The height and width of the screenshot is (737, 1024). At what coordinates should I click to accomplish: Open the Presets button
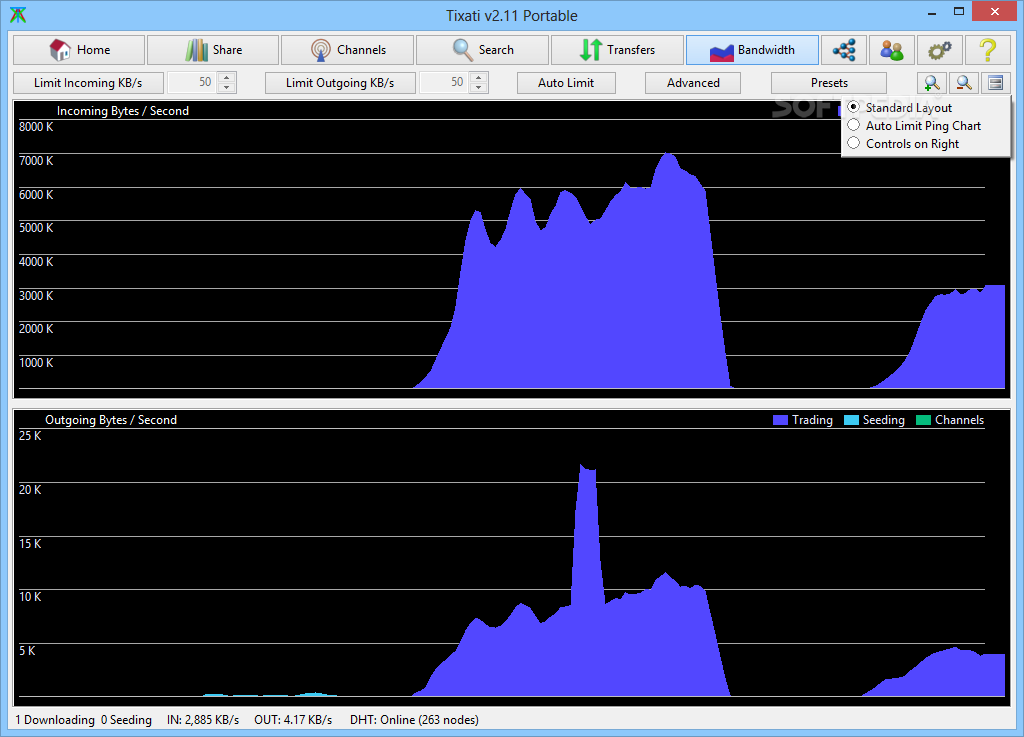coord(829,83)
